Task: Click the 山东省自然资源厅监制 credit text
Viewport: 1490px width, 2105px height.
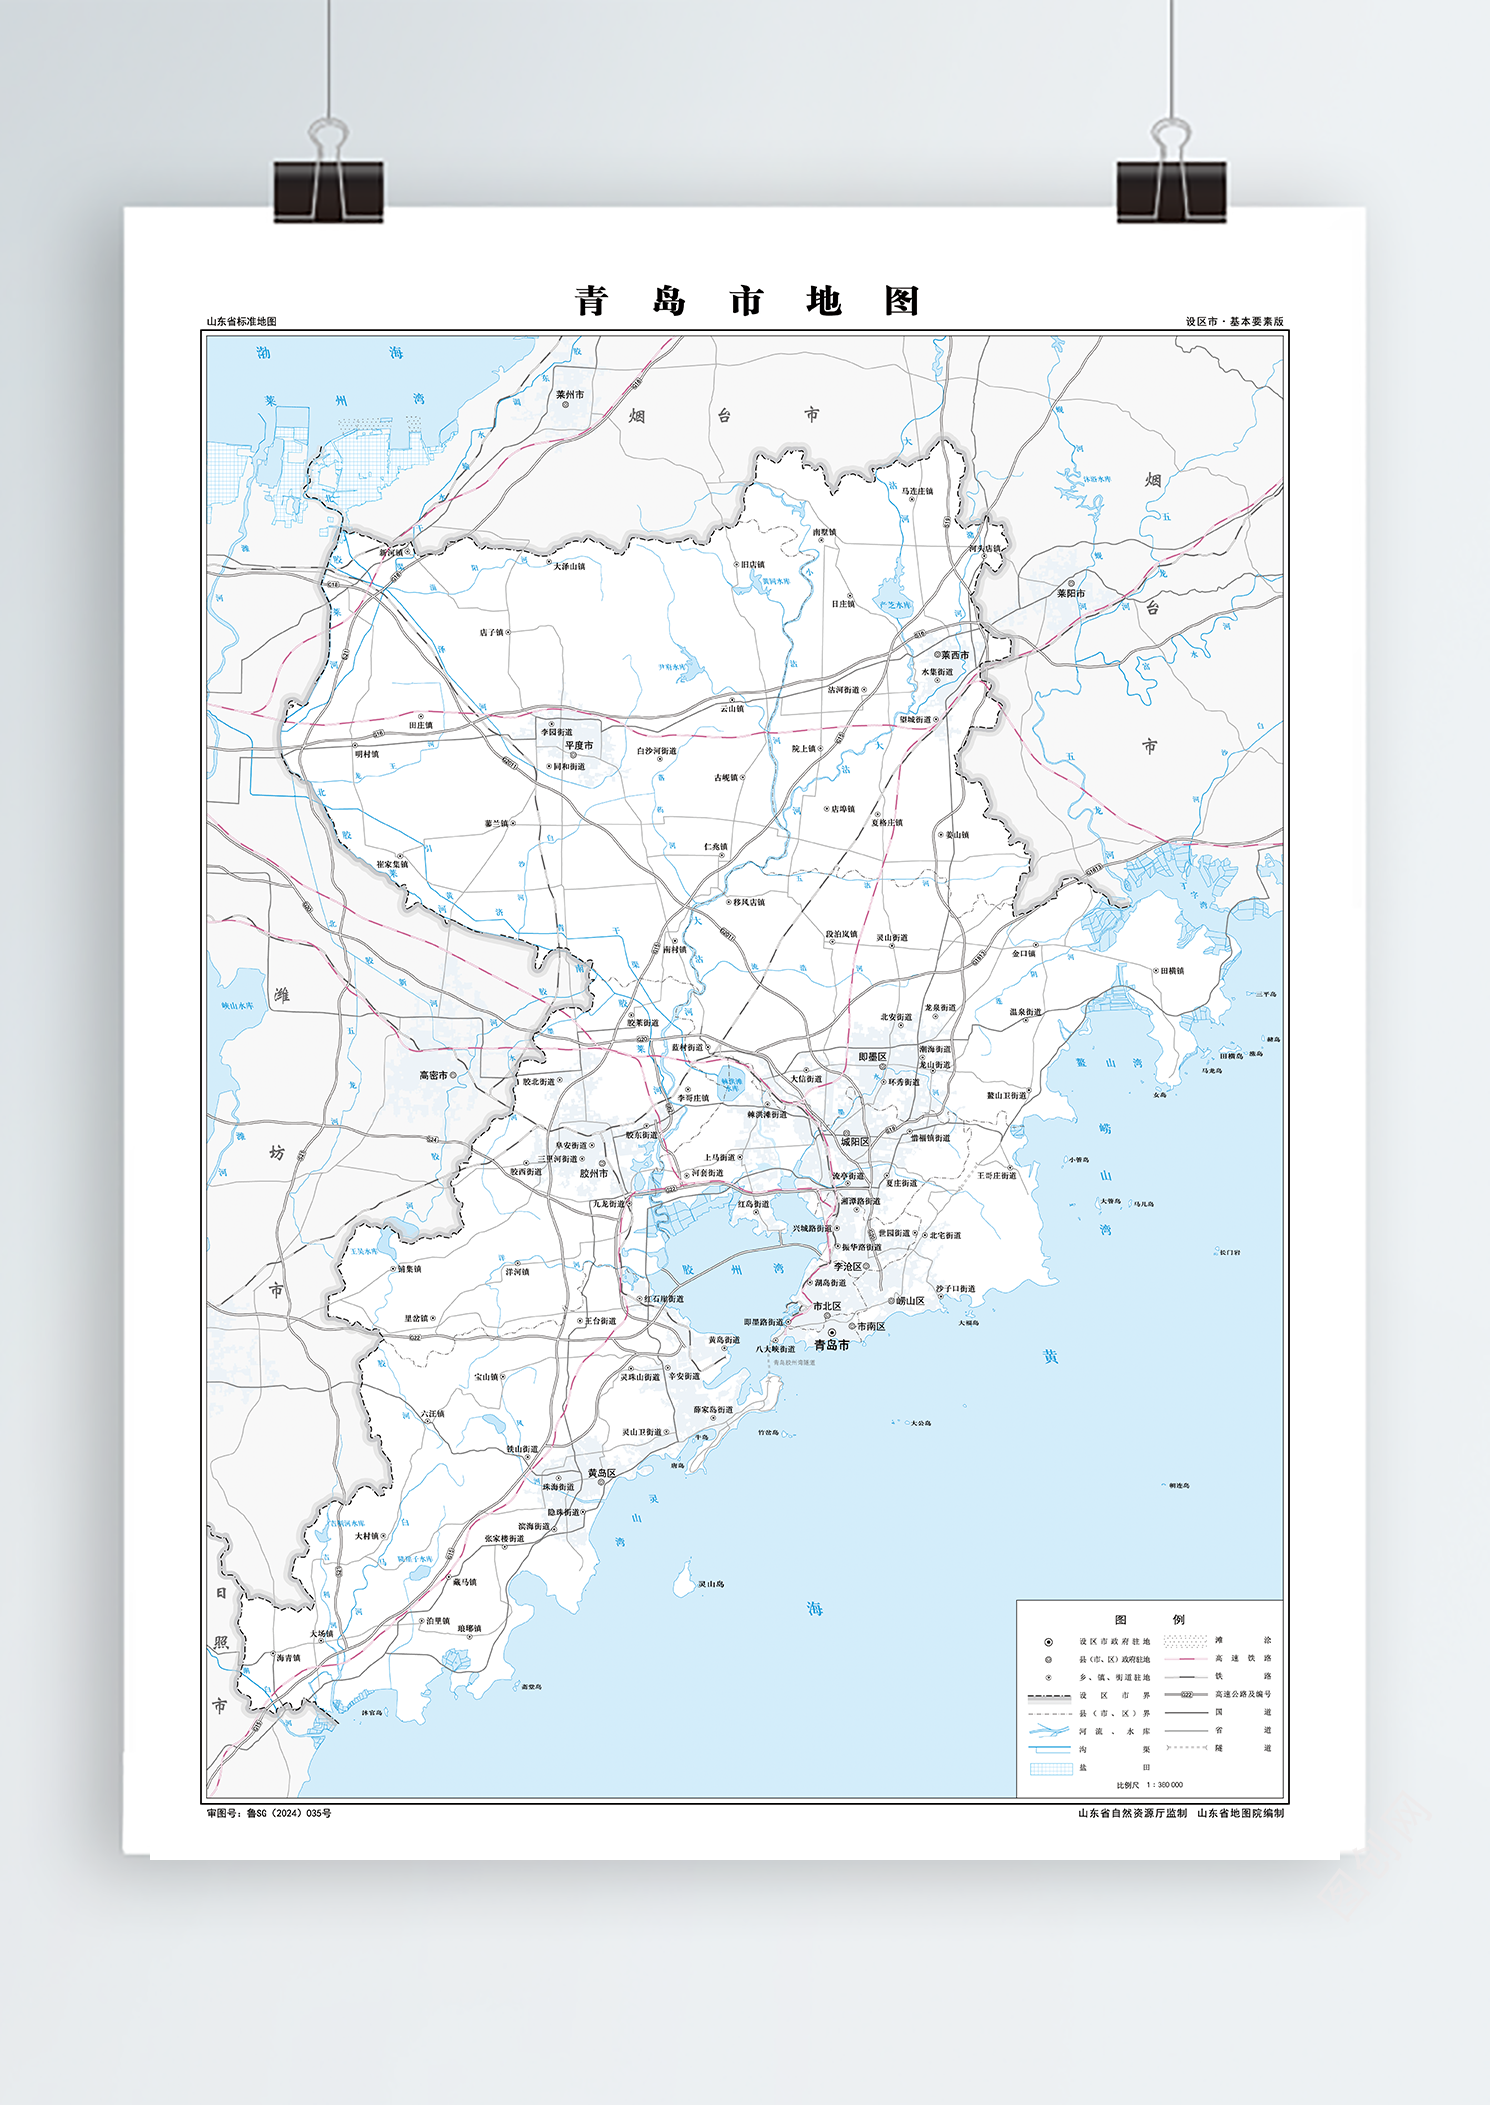Action: pos(1132,1813)
